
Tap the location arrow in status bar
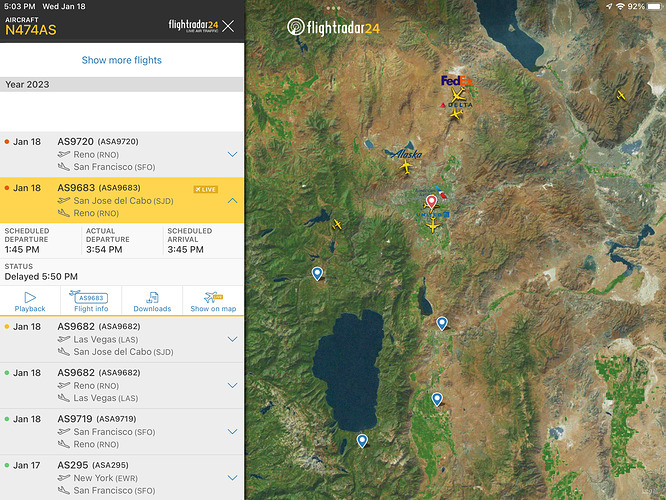click(x=609, y=6)
